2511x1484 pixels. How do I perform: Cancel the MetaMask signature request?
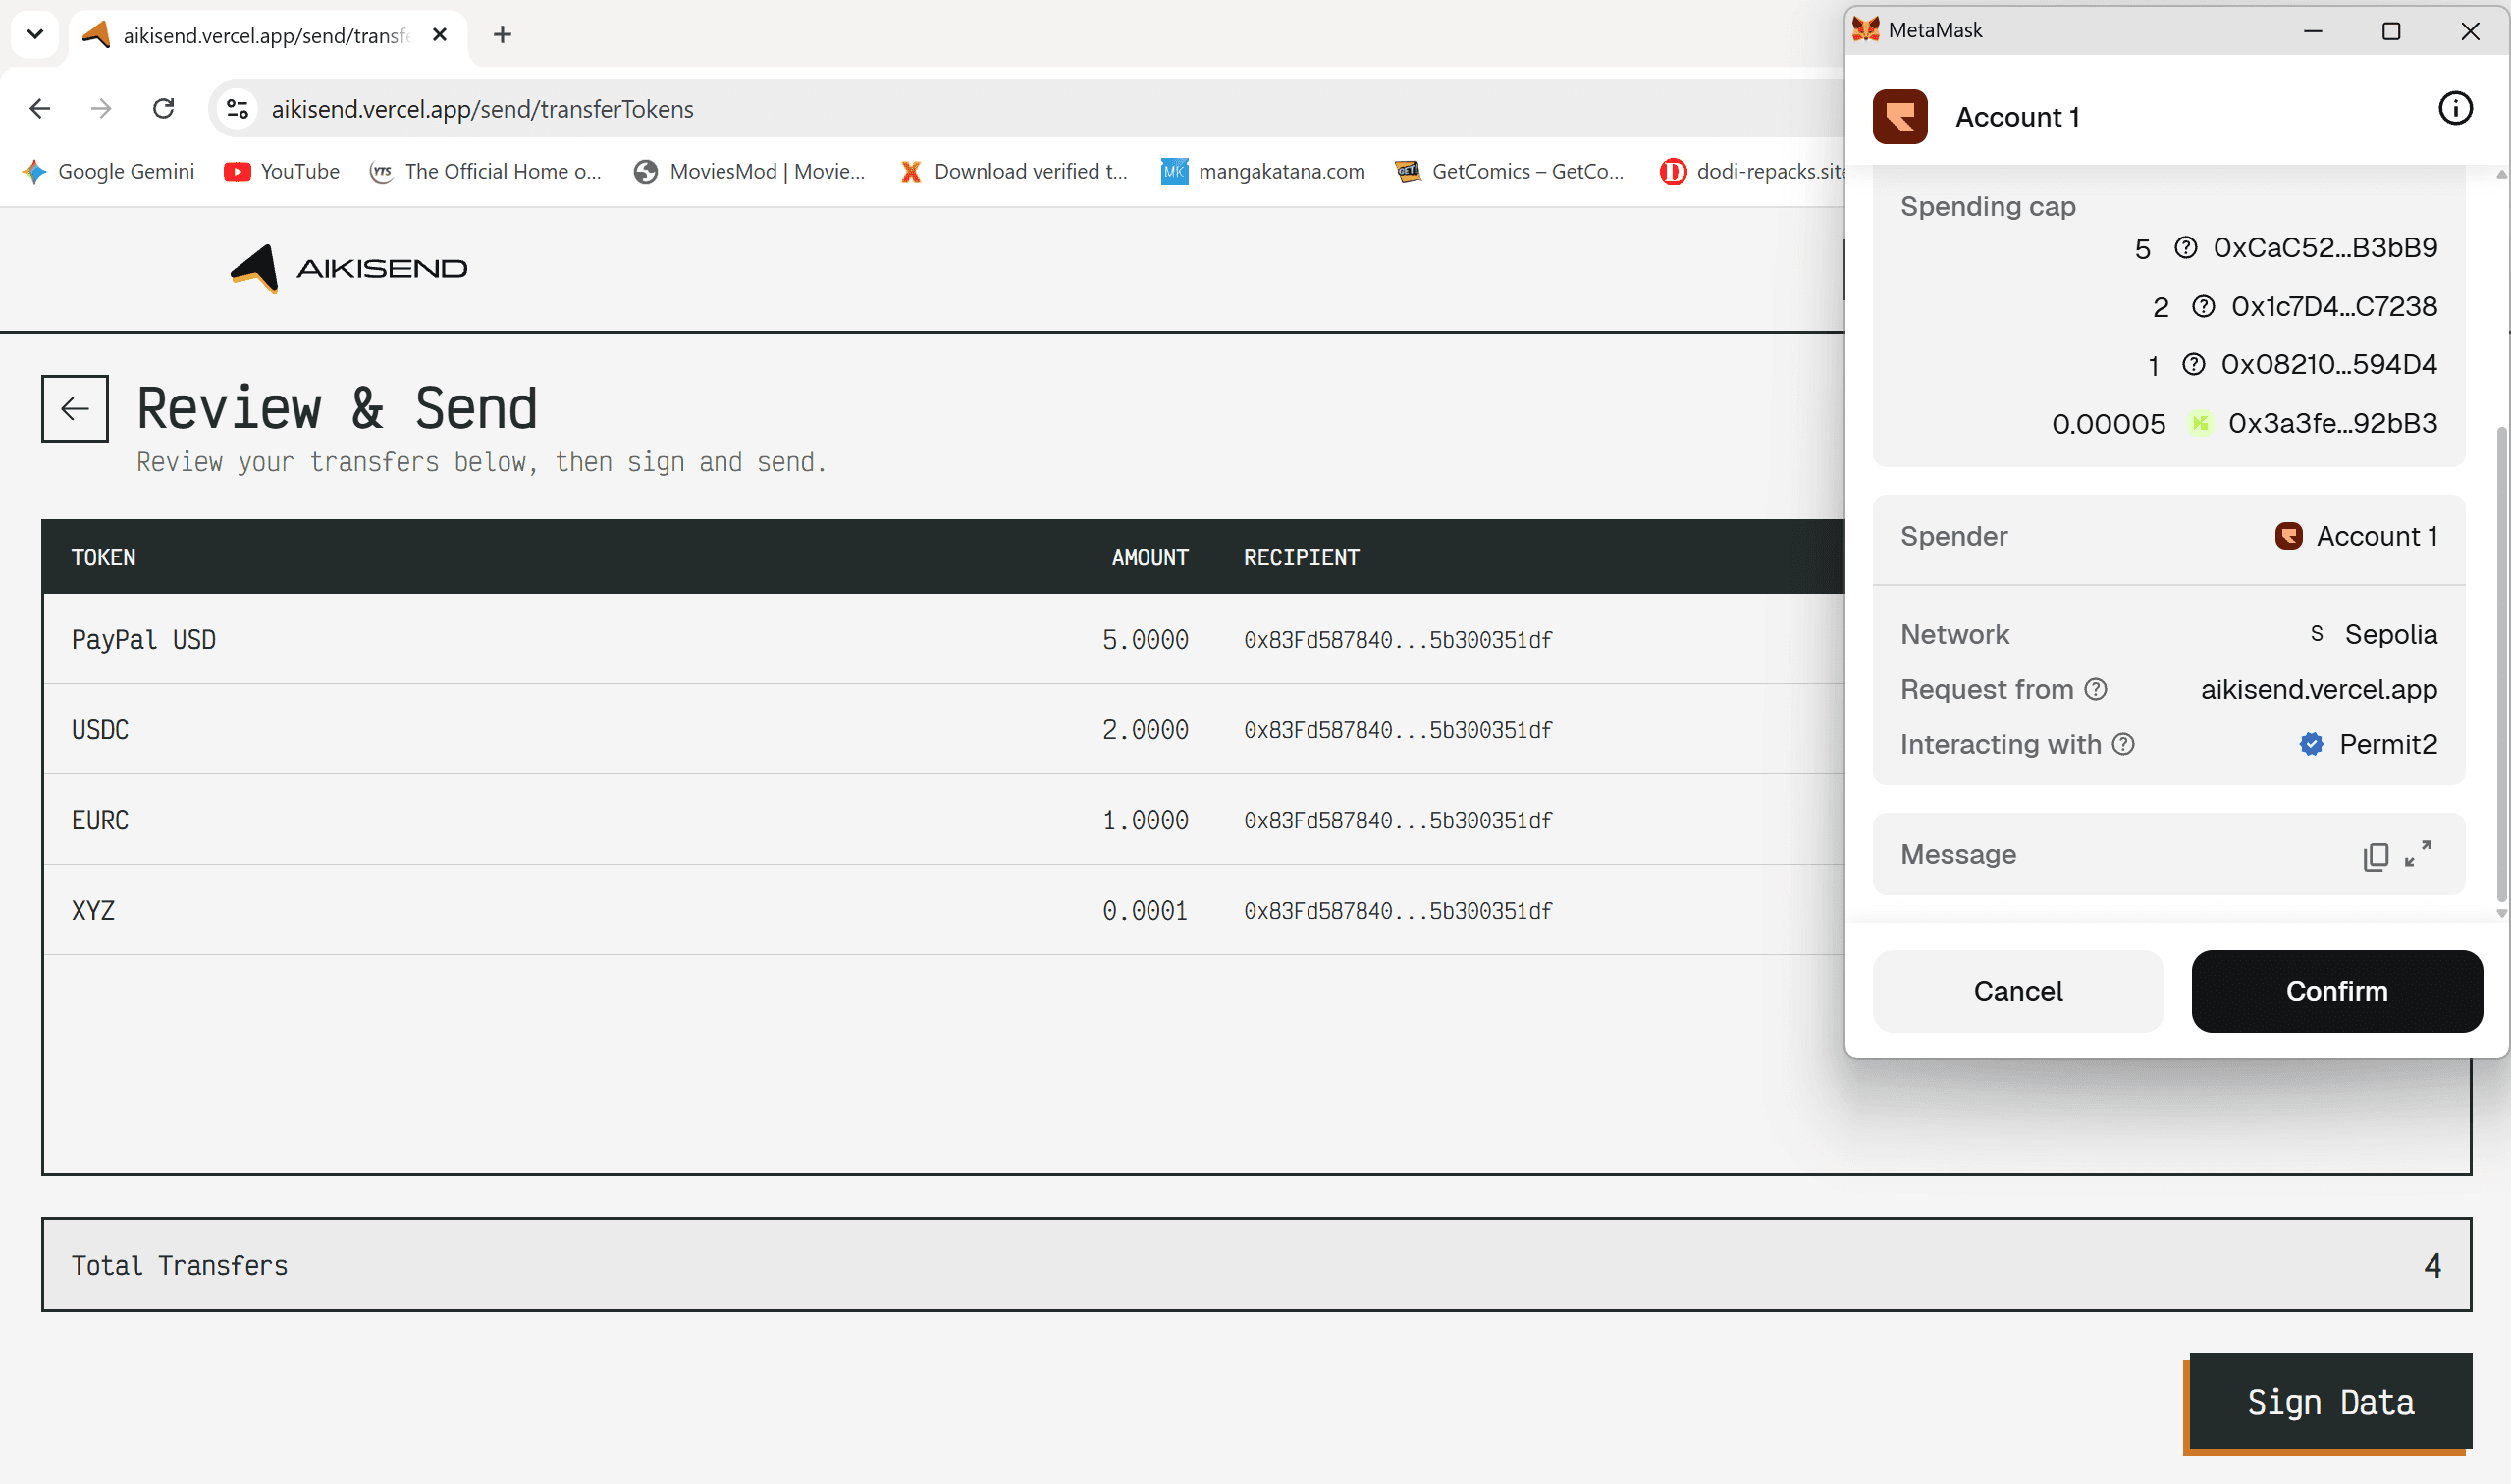coord(2017,991)
